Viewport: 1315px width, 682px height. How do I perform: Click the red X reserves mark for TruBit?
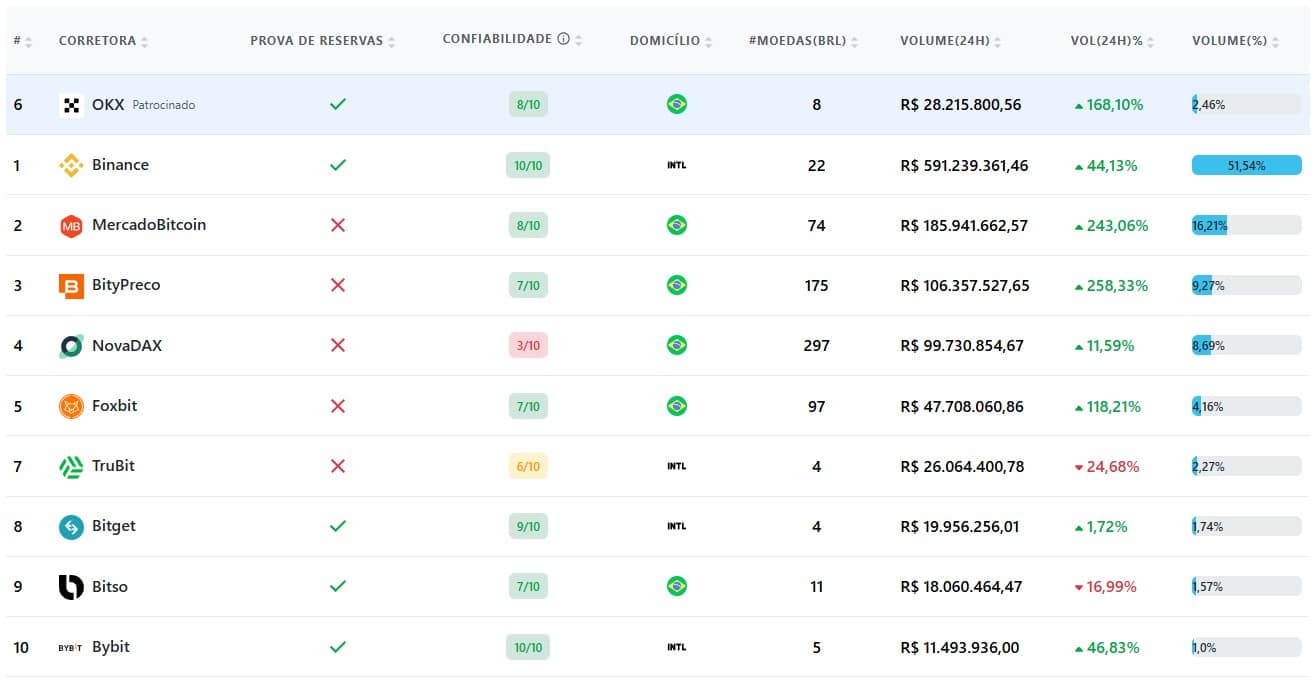(x=338, y=466)
